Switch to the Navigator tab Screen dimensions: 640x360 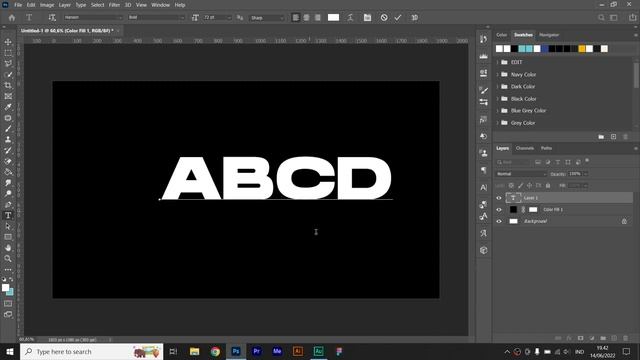549,35
